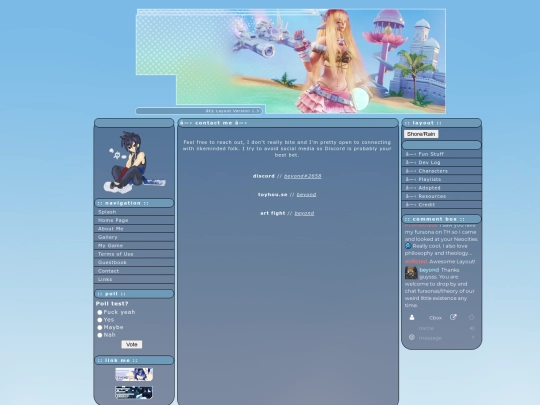The image size is (540, 405).
Task: Click the second dark link-me banner
Action: tap(134, 392)
